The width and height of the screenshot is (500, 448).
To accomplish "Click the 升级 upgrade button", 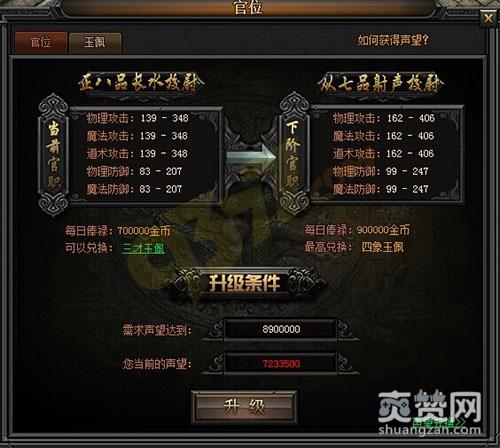I will tap(244, 407).
